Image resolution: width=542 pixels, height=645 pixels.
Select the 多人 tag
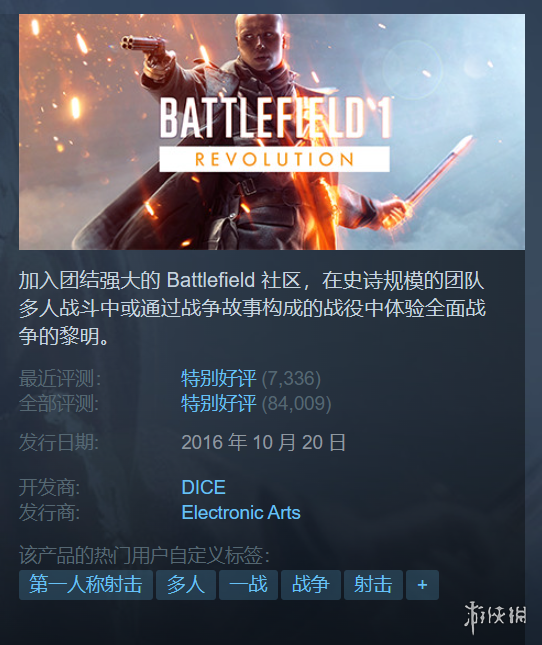coord(186,585)
